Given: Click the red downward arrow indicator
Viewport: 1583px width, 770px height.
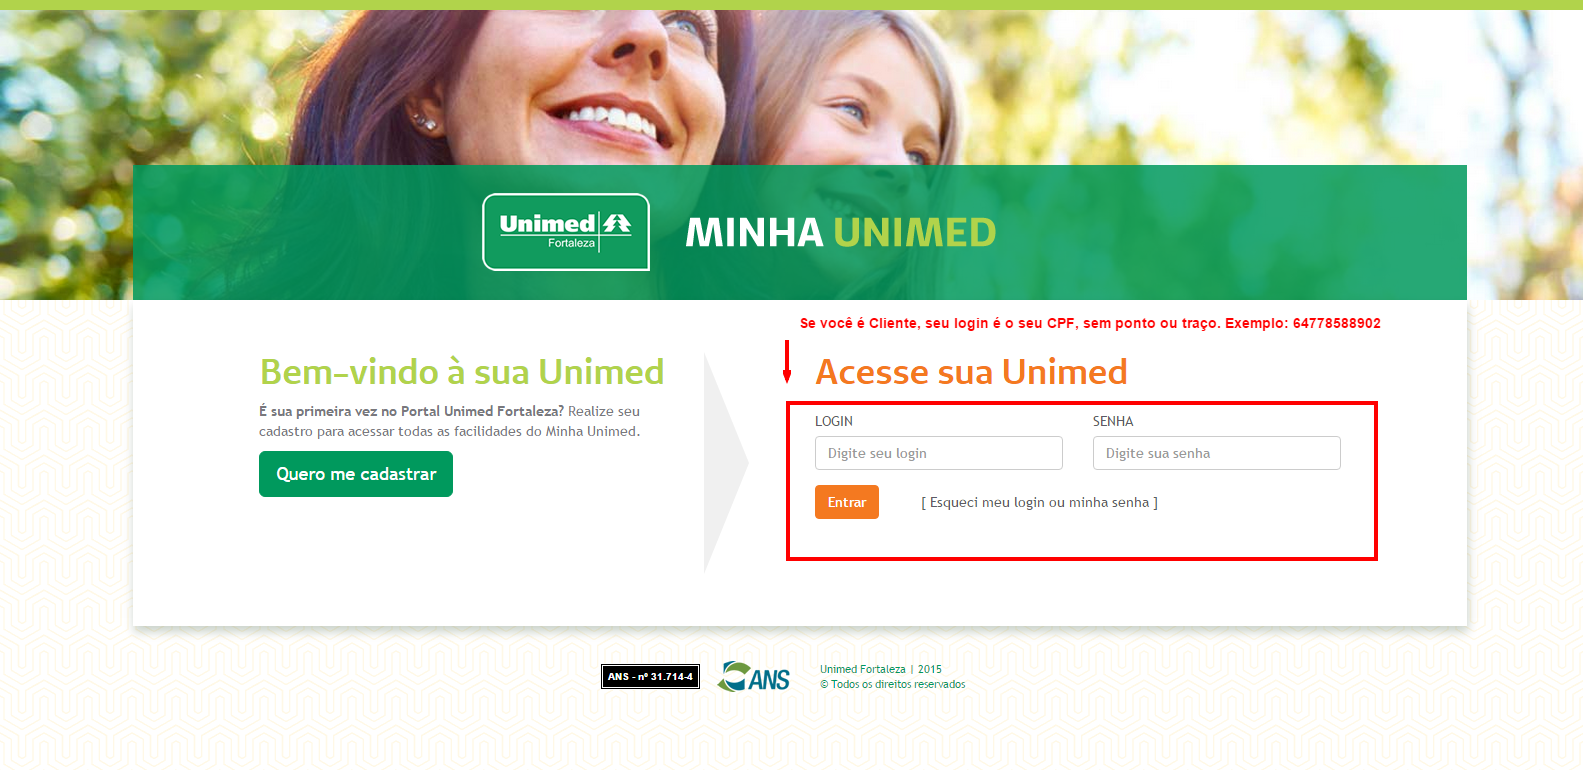Looking at the screenshot, I should pos(787,362).
